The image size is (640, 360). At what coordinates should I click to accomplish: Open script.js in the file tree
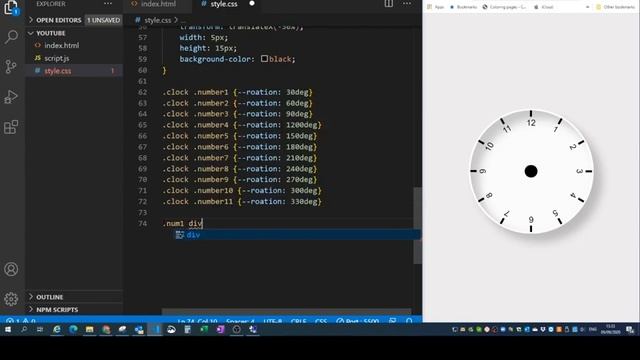coord(56,58)
